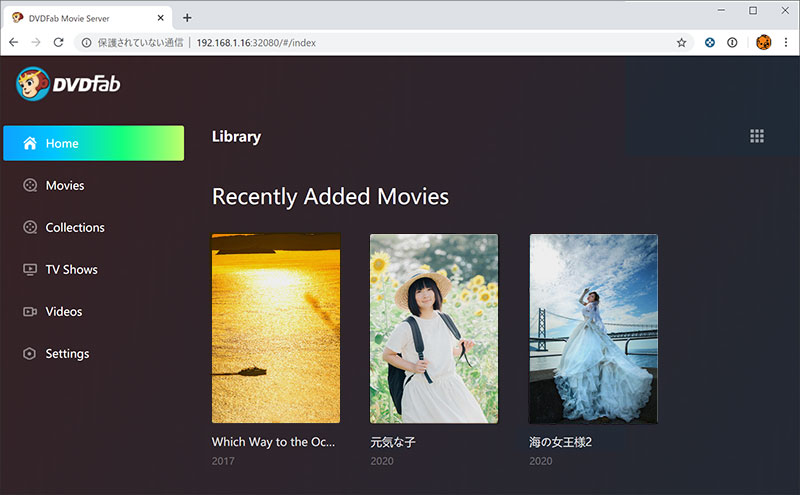Click the 'Recently Added Movies' heading
The height and width of the screenshot is (495, 800).
[330, 197]
